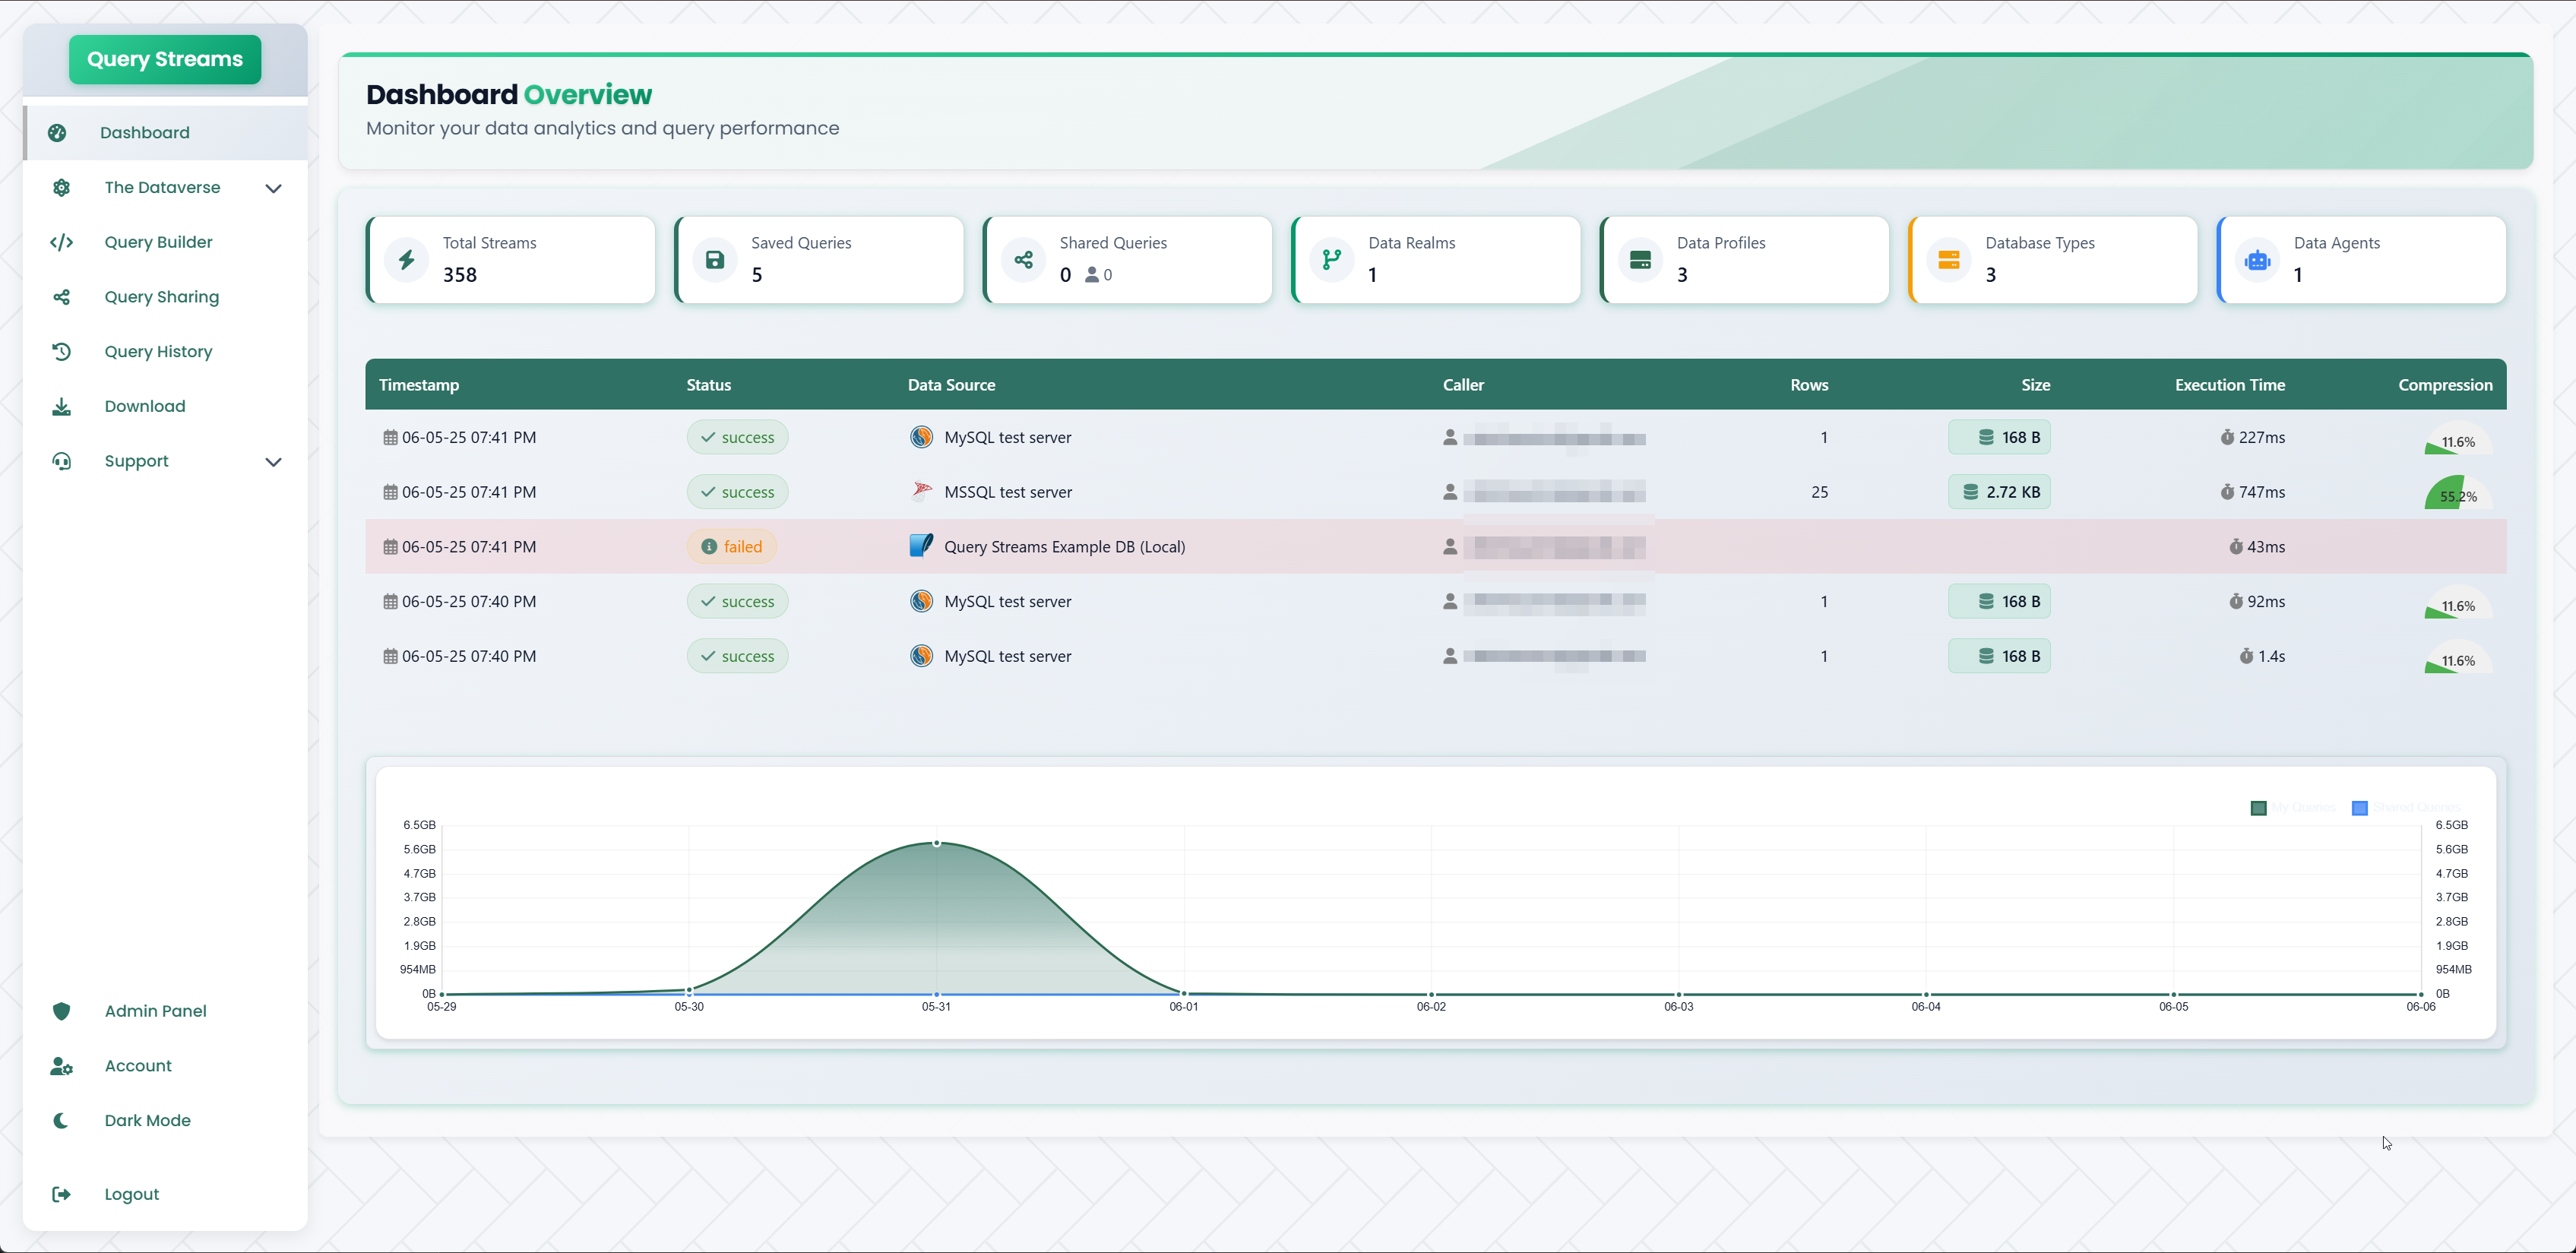Click the Data Agents robot icon
The width and height of the screenshot is (2576, 1253).
click(2257, 260)
